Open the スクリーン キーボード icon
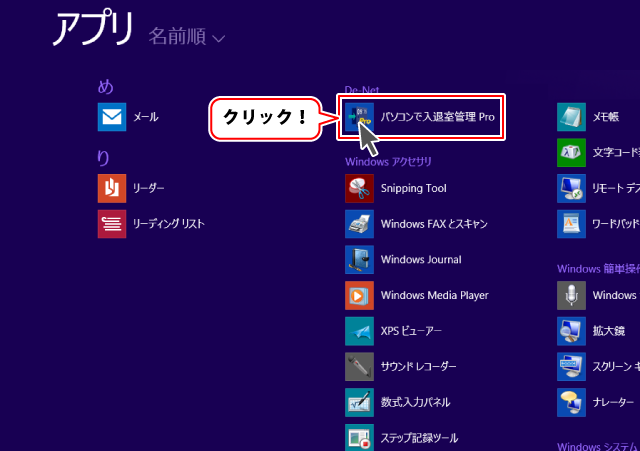The height and width of the screenshot is (451, 640). pyautogui.click(x=571, y=367)
